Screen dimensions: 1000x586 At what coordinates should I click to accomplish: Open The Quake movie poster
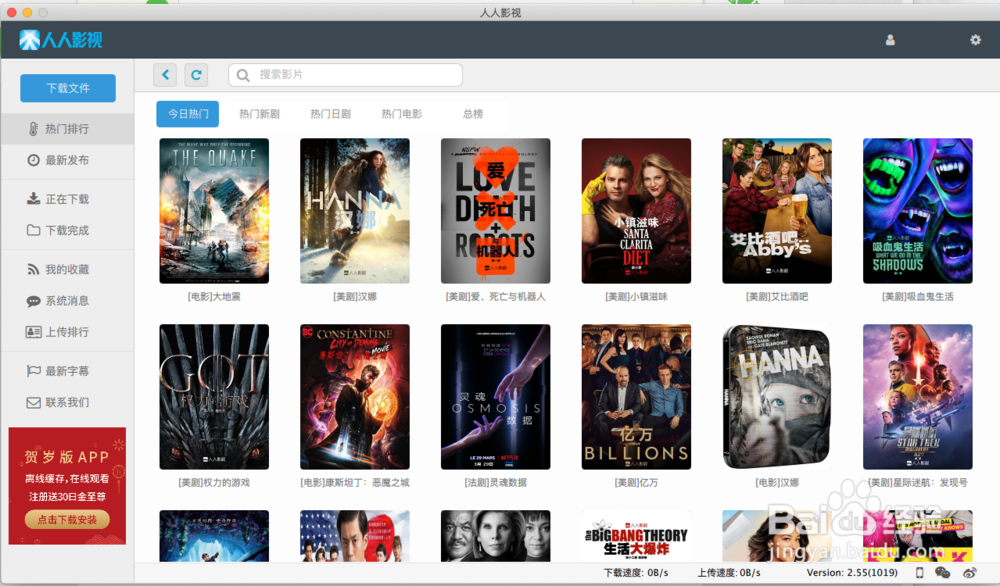[x=214, y=211]
